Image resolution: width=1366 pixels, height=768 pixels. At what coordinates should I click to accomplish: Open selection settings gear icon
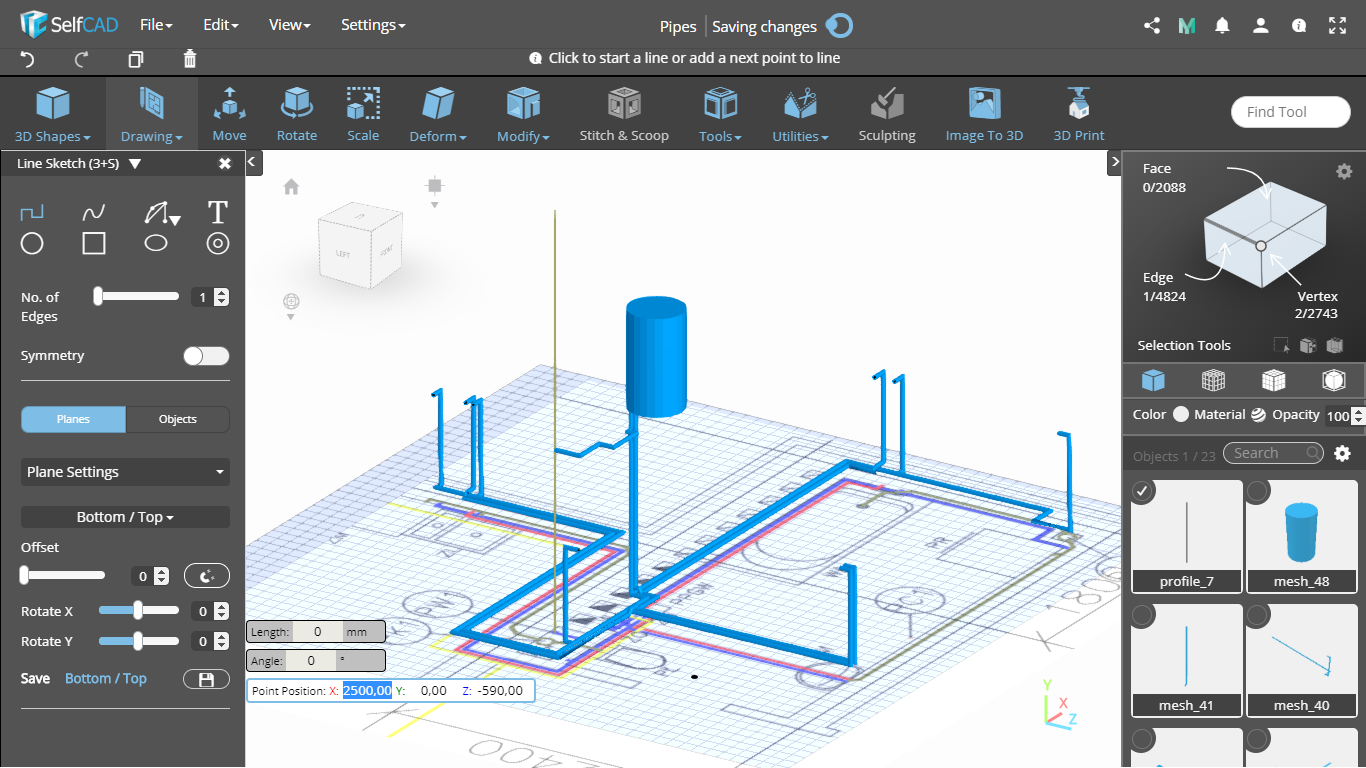[1344, 171]
